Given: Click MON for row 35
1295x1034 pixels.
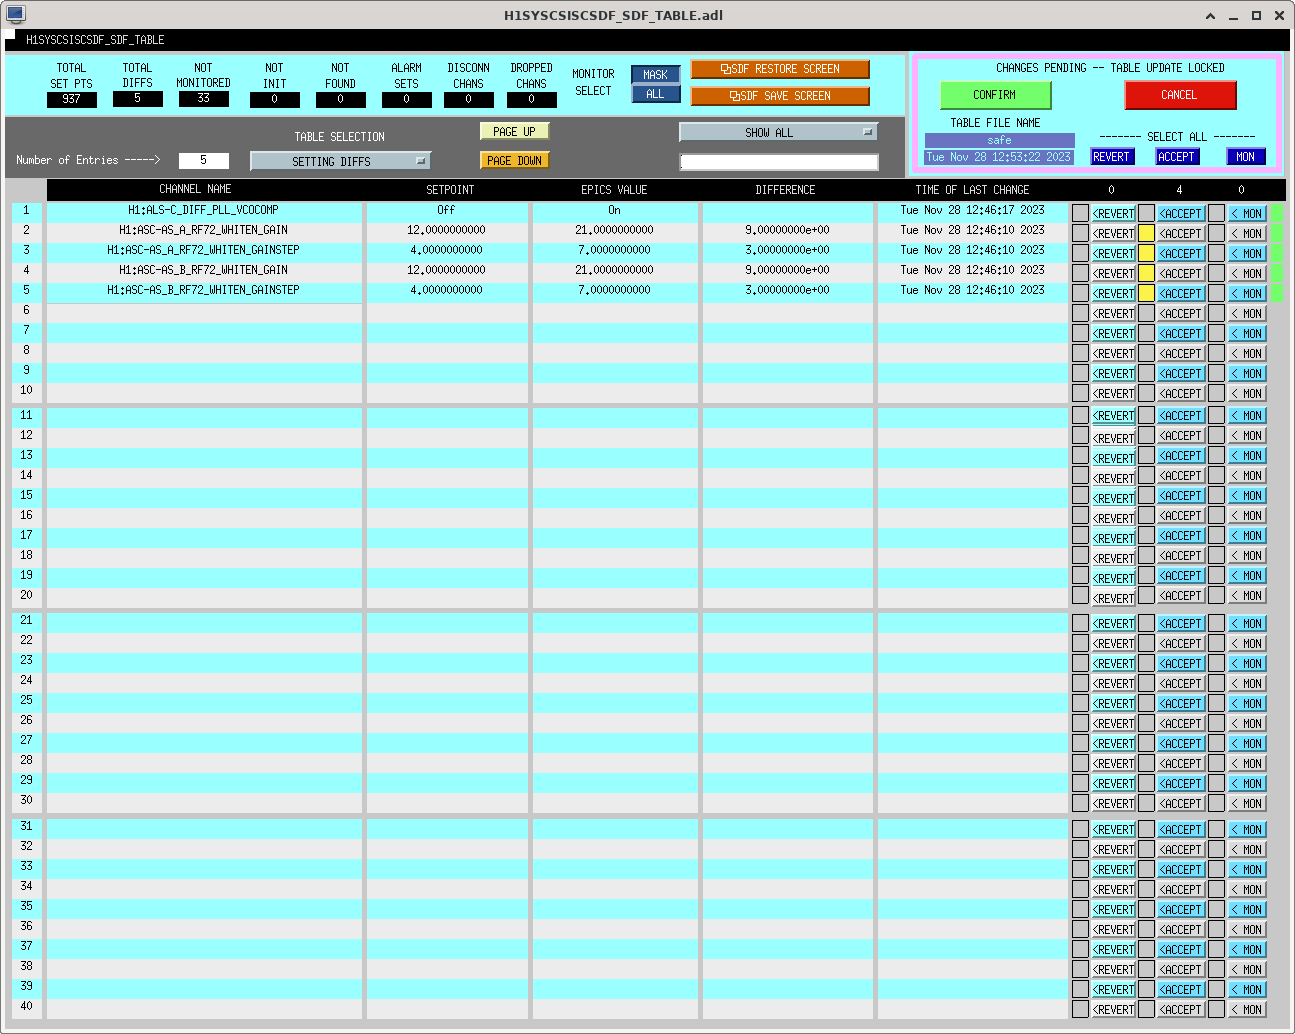Looking at the screenshot, I should tap(1247, 910).
